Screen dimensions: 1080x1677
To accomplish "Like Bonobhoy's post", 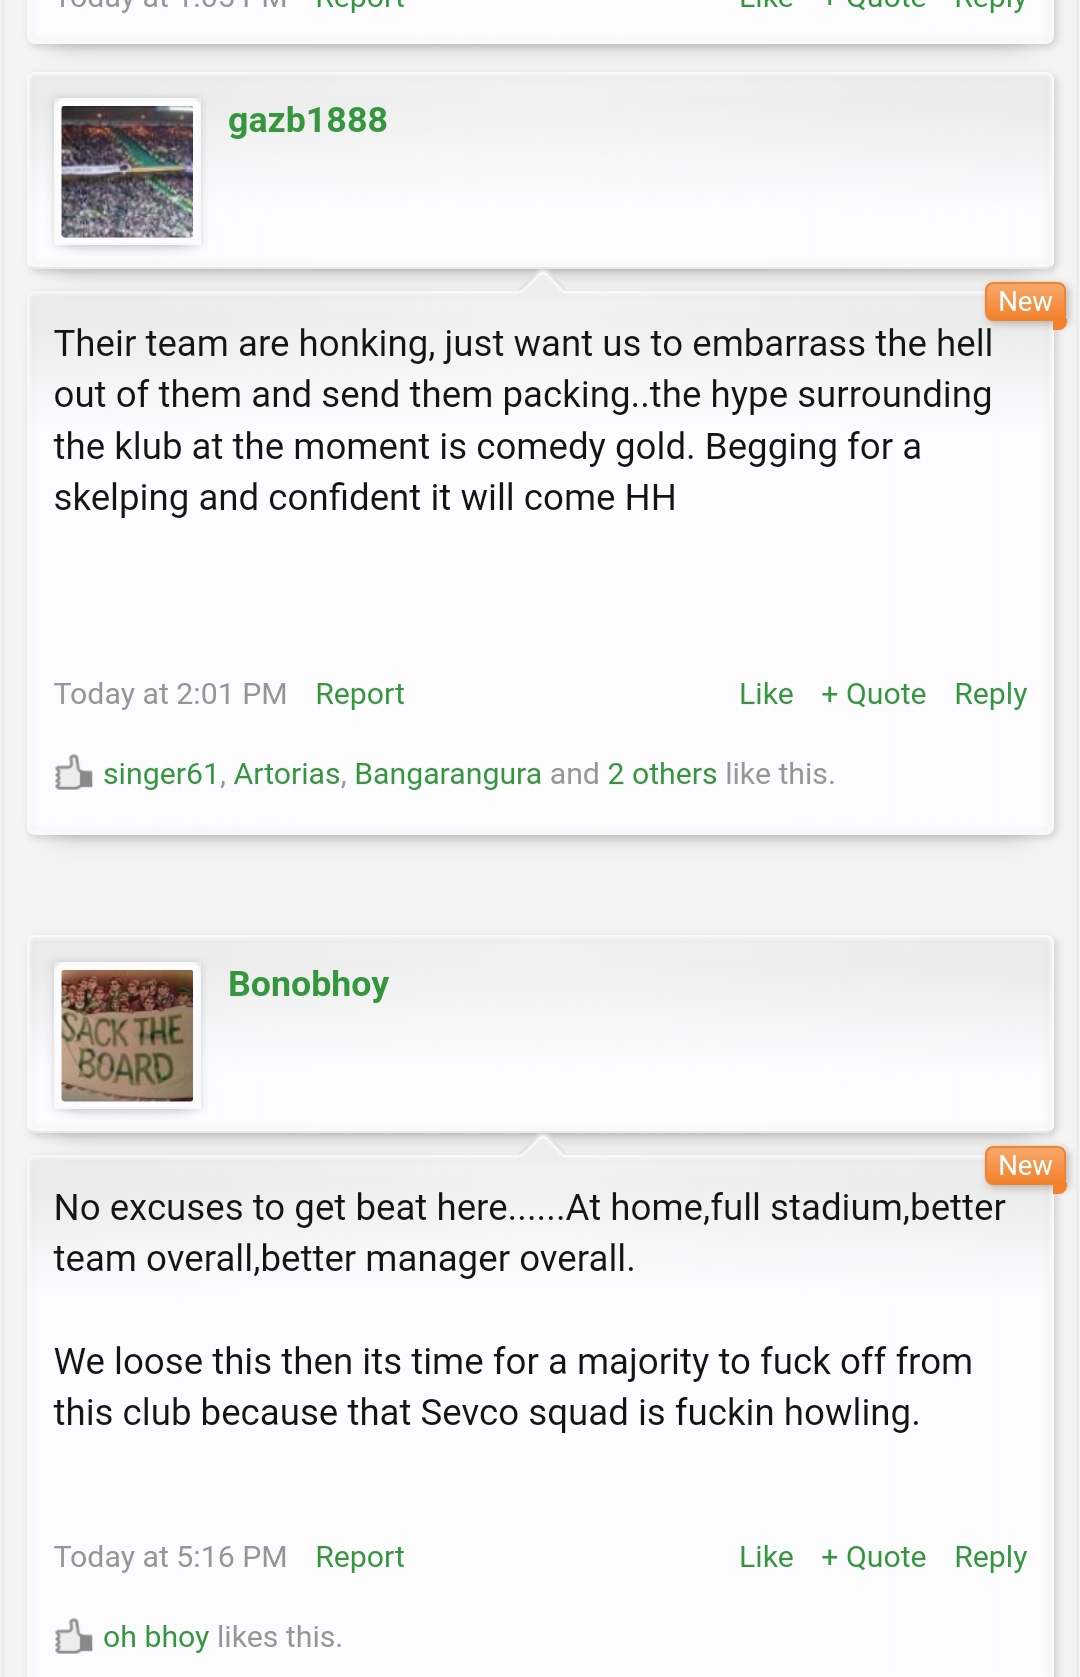I will tap(766, 1557).
